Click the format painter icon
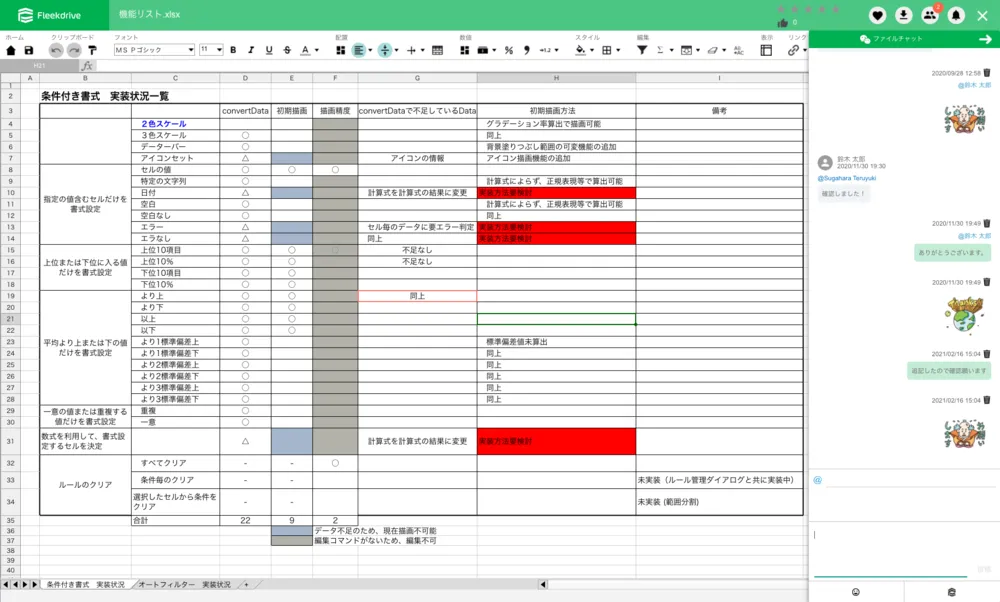The height and width of the screenshot is (602, 1000). click(92, 50)
